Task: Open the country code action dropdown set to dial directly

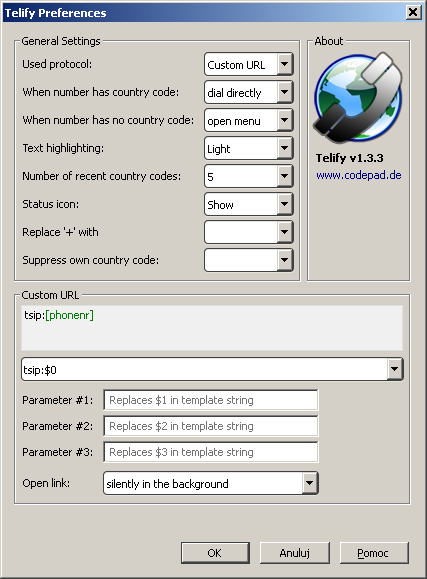Action: pos(249,92)
